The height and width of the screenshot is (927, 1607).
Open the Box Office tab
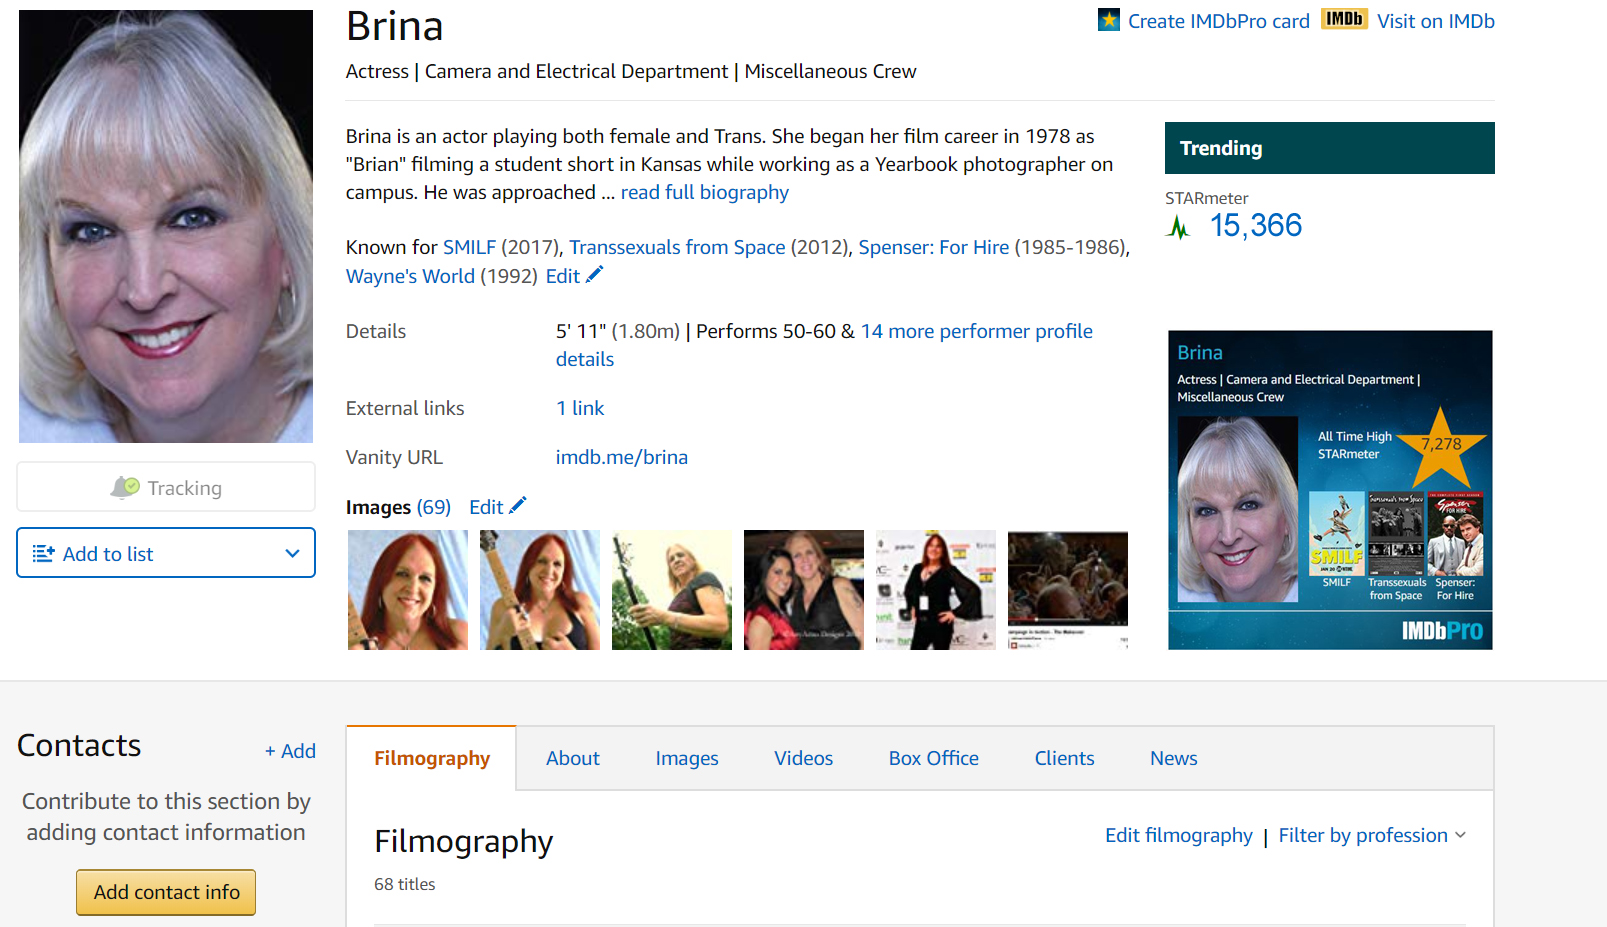(933, 759)
